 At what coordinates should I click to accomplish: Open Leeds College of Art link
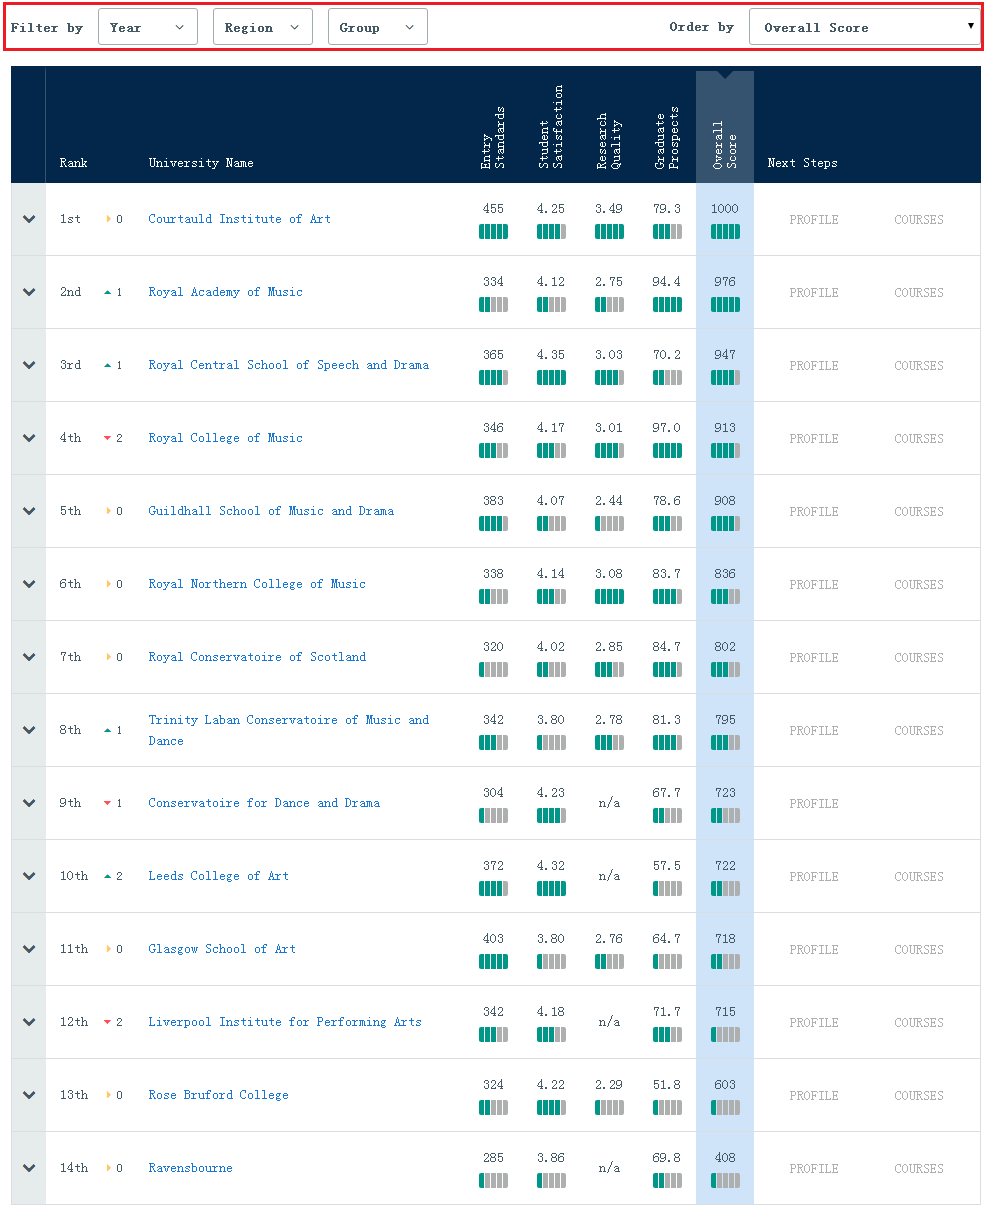pyautogui.click(x=218, y=876)
